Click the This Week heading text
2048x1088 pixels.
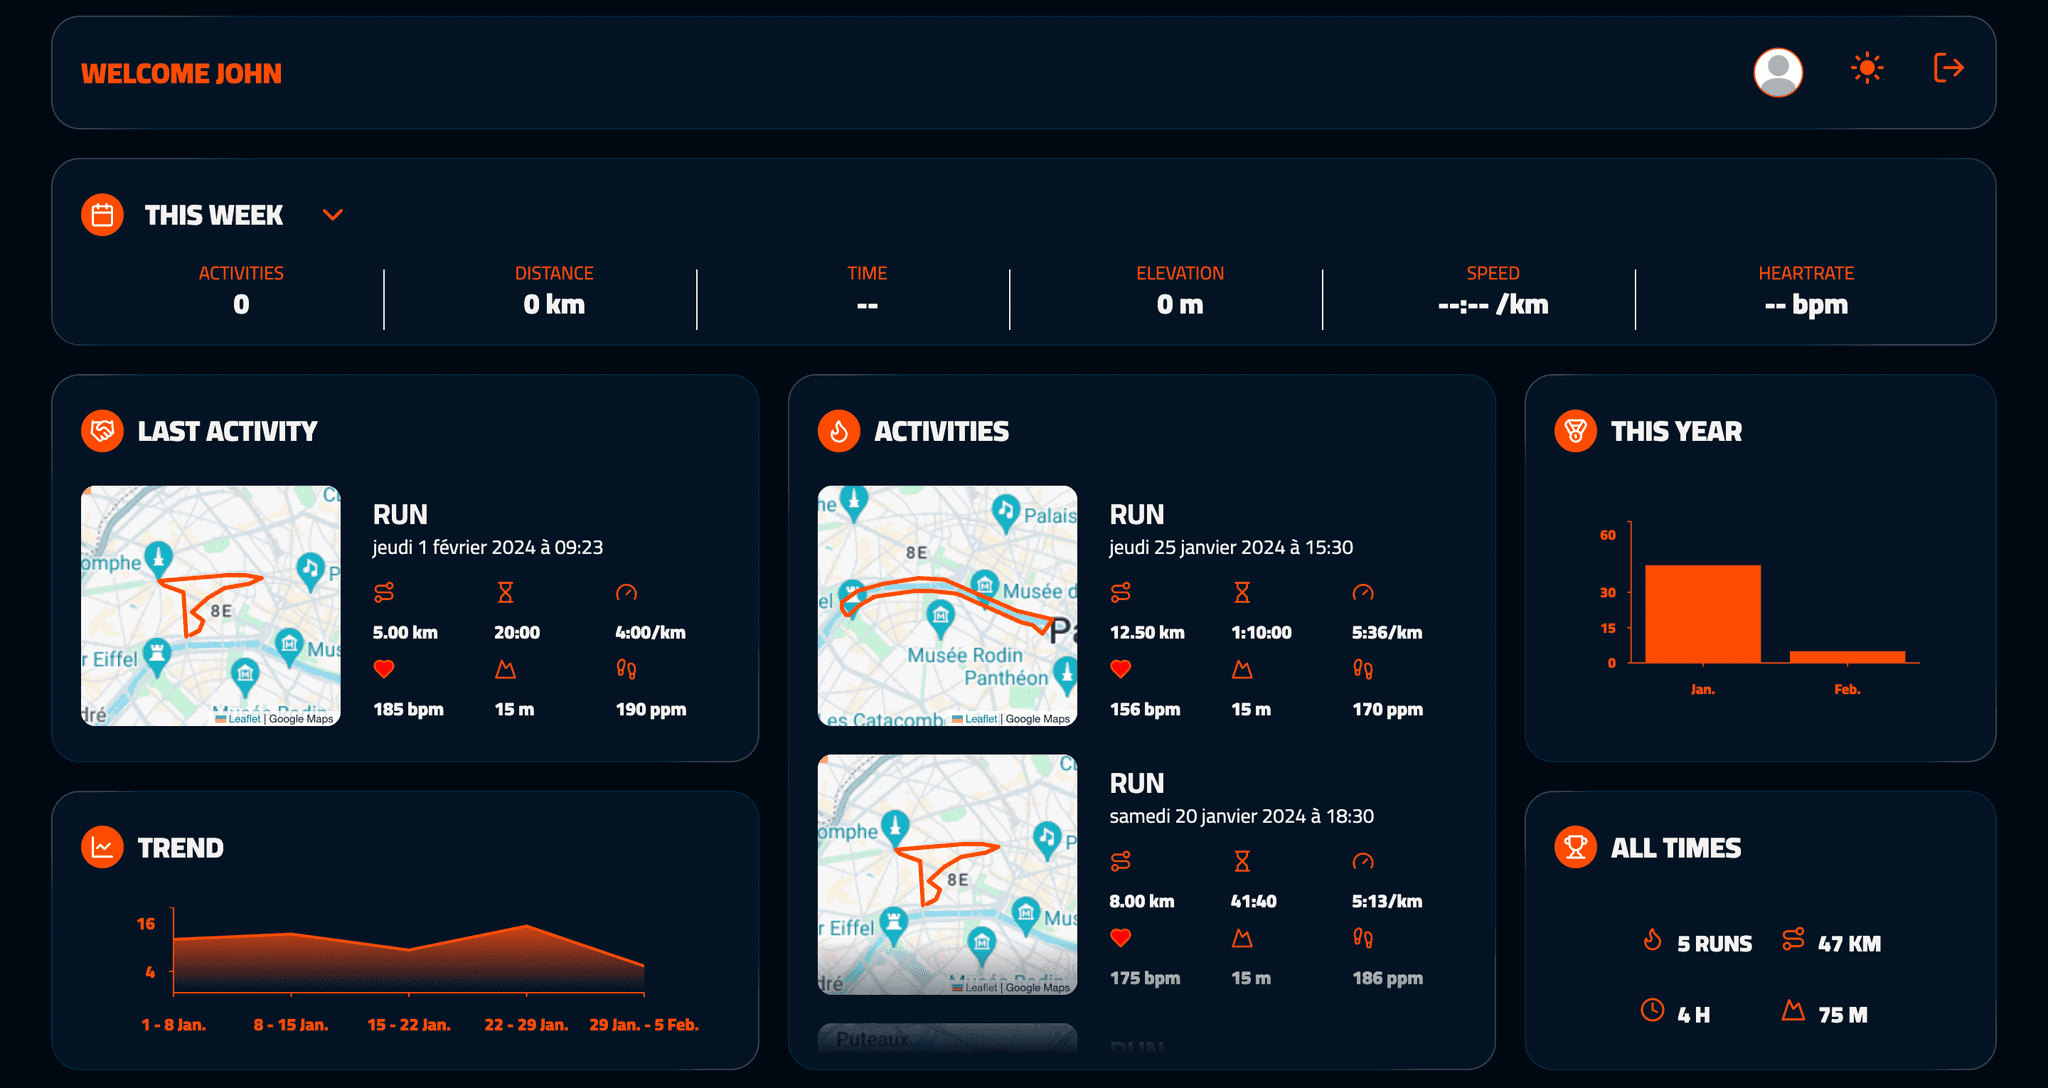(x=213, y=215)
